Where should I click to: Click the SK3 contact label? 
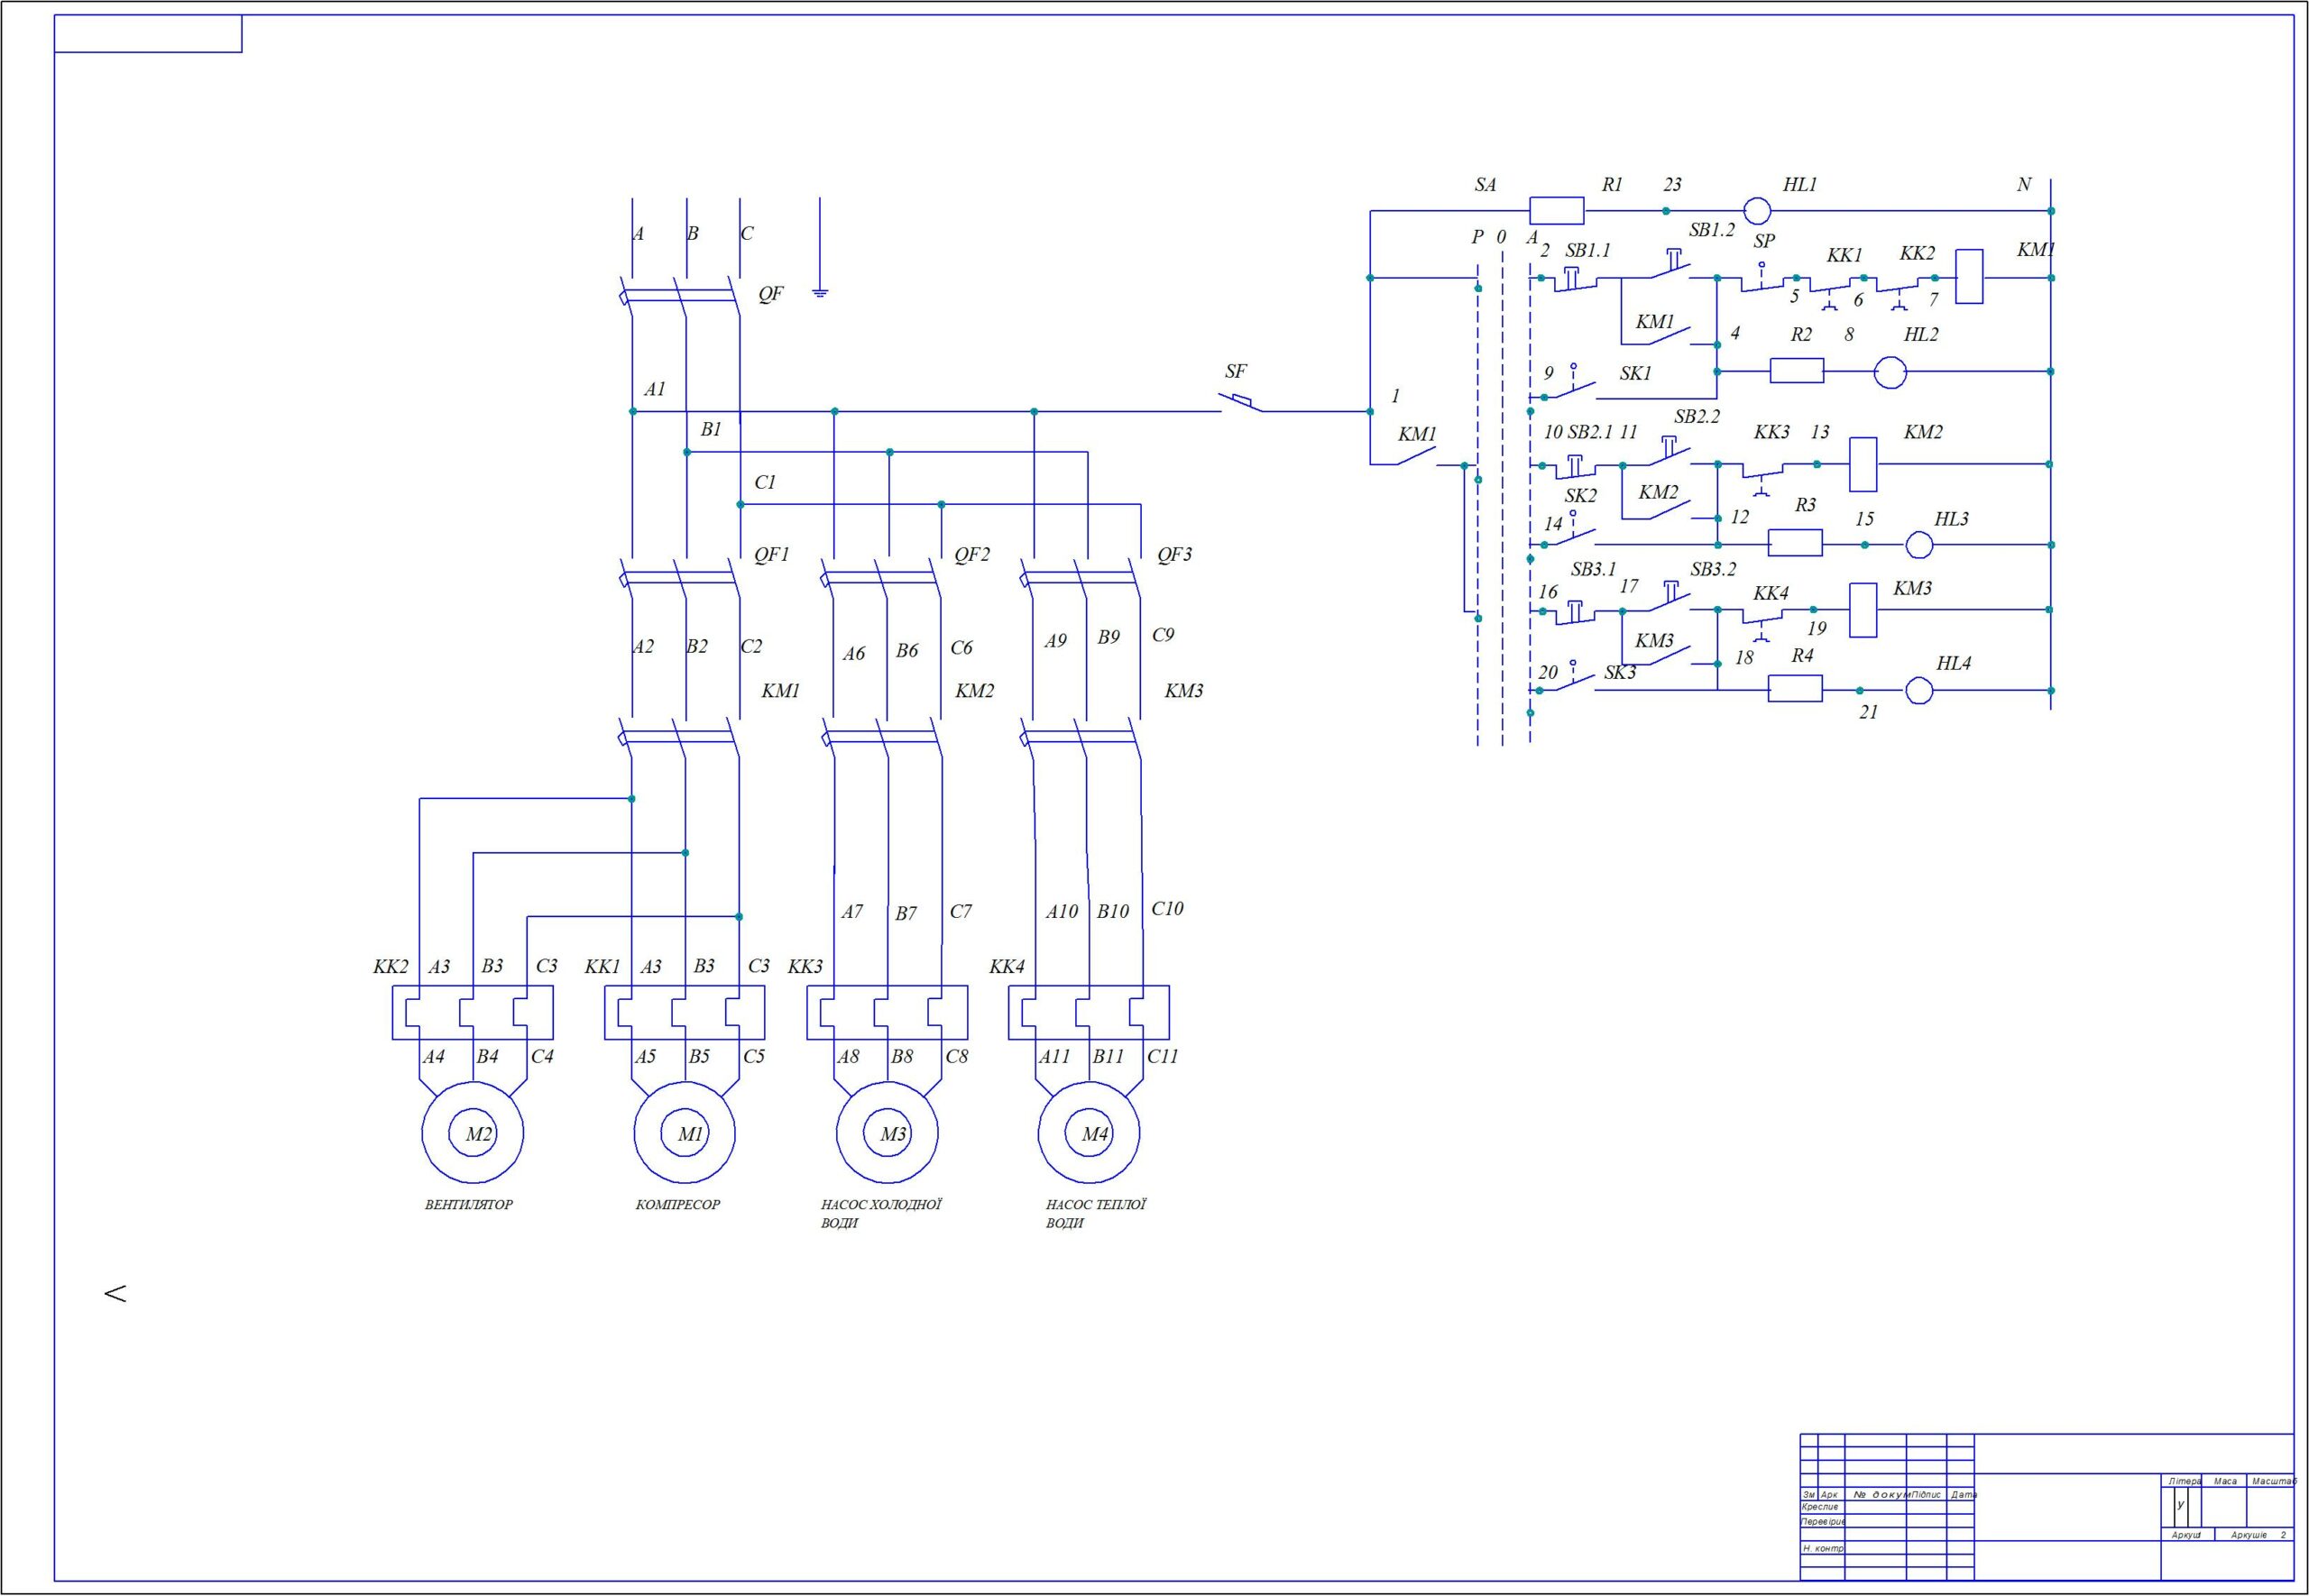tap(1620, 673)
